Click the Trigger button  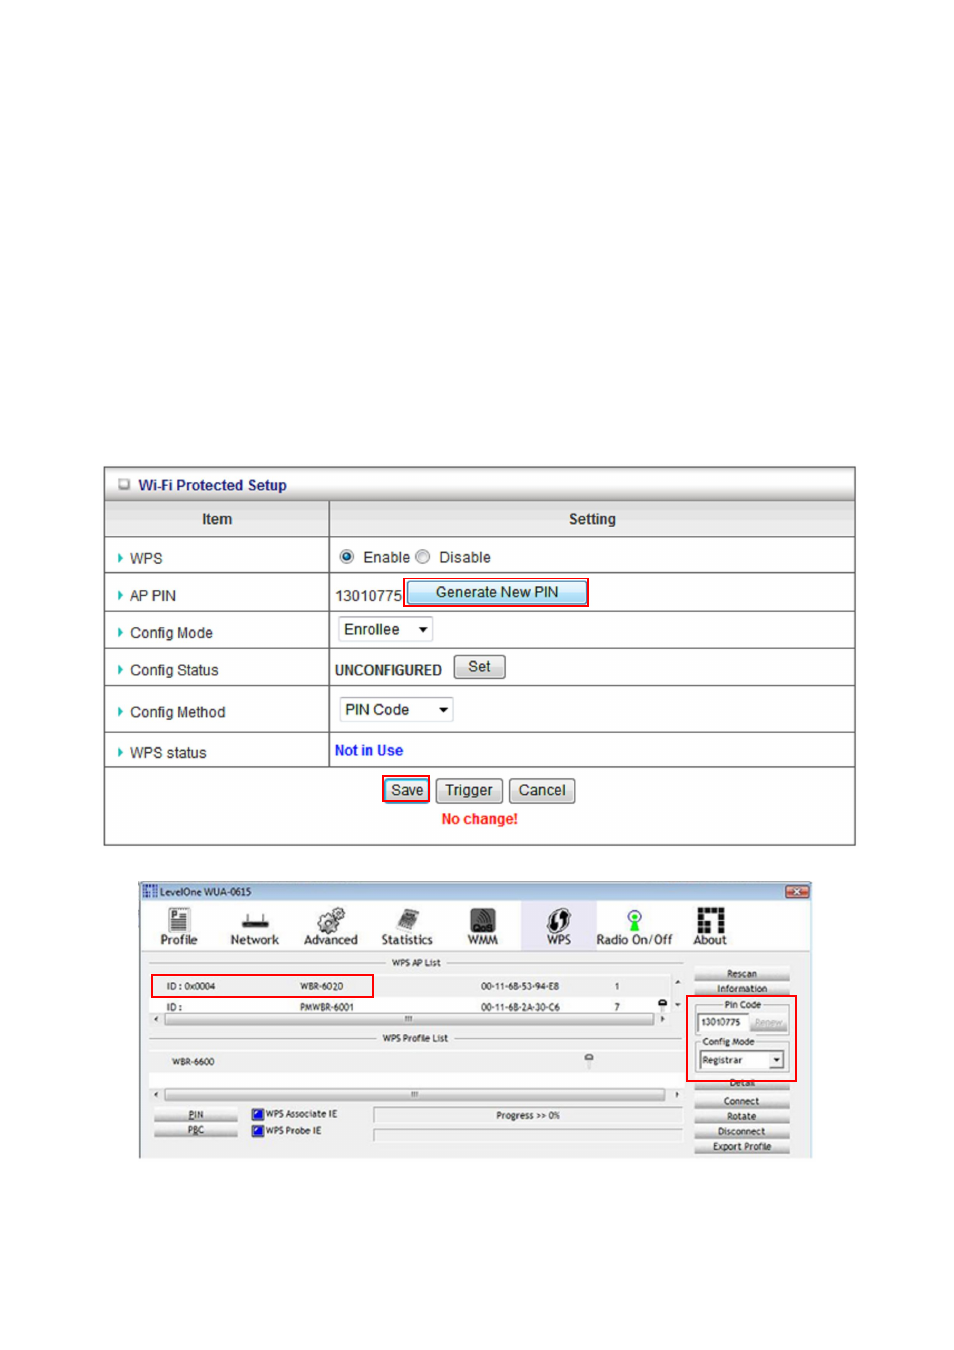pos(469,790)
